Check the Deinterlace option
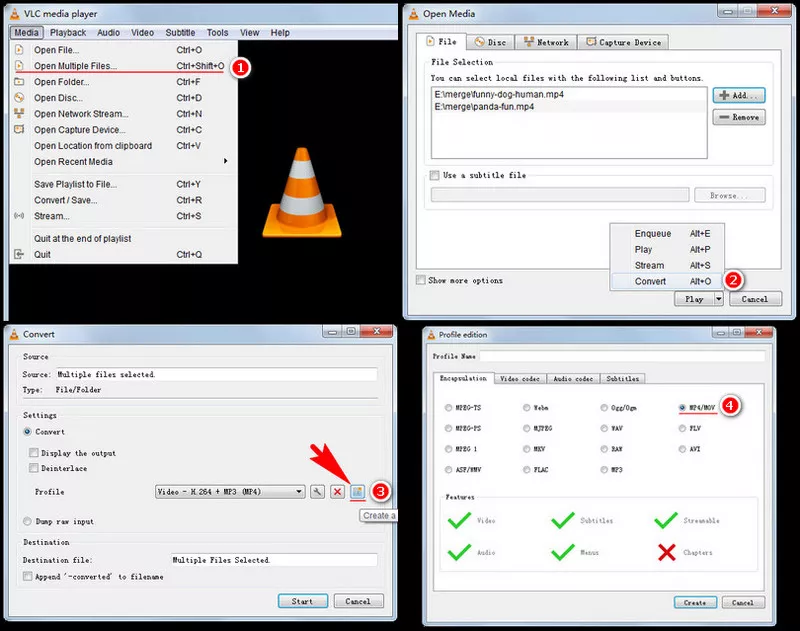Image resolution: width=800 pixels, height=631 pixels. (x=34, y=468)
